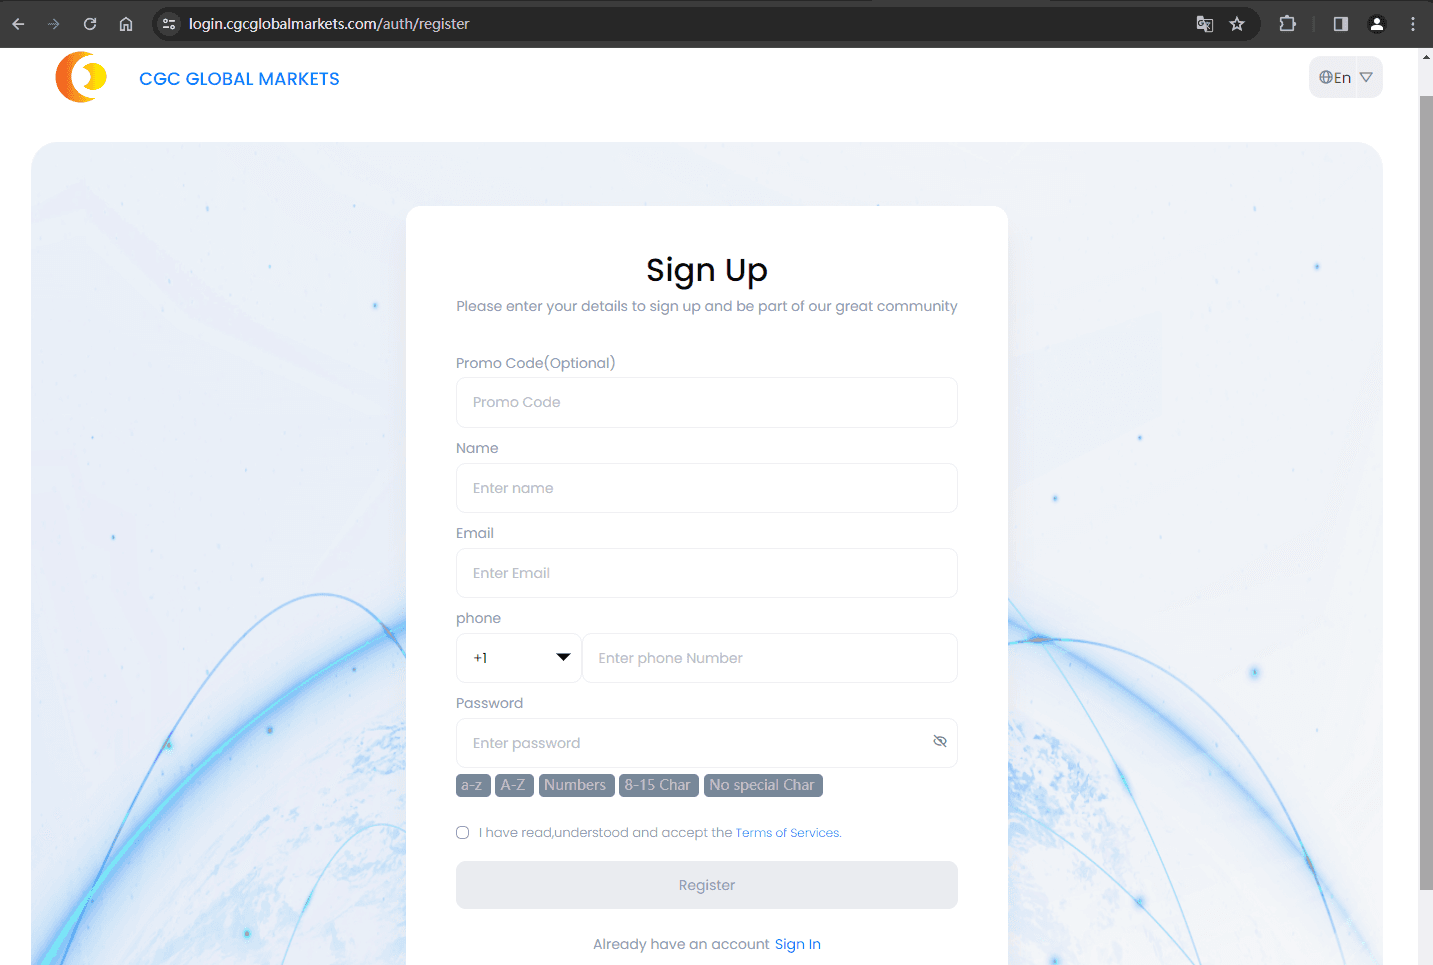Focus the Enter name field
1433x965 pixels.
point(707,488)
